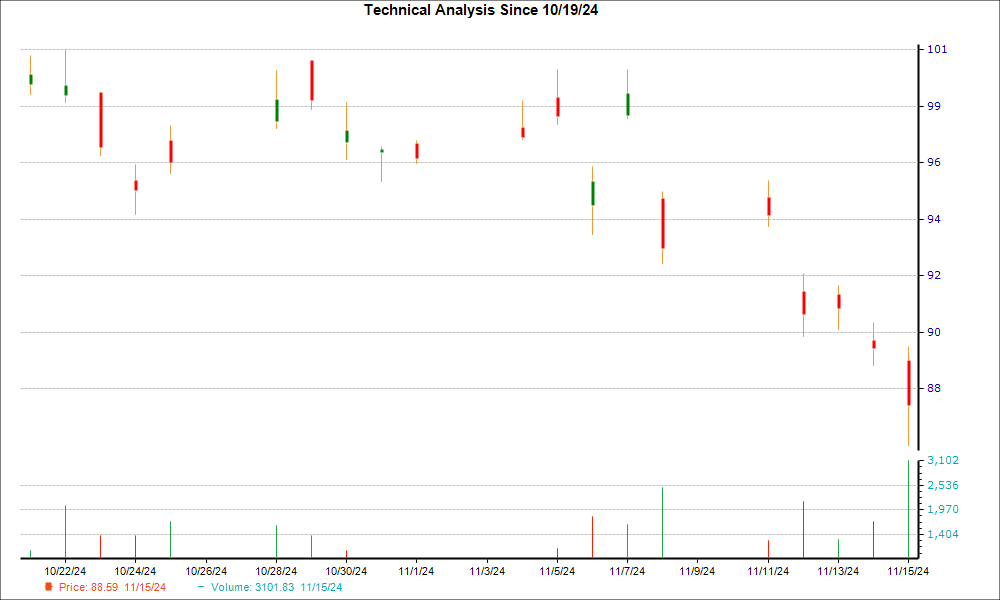Click the 11/11/24 date axis label
This screenshot has height=600, width=1000.
point(768,571)
